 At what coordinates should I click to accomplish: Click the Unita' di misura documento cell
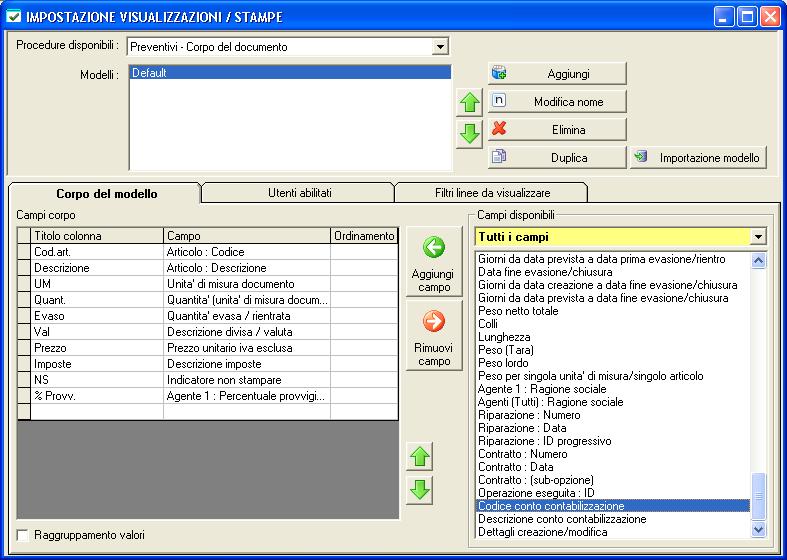(247, 284)
